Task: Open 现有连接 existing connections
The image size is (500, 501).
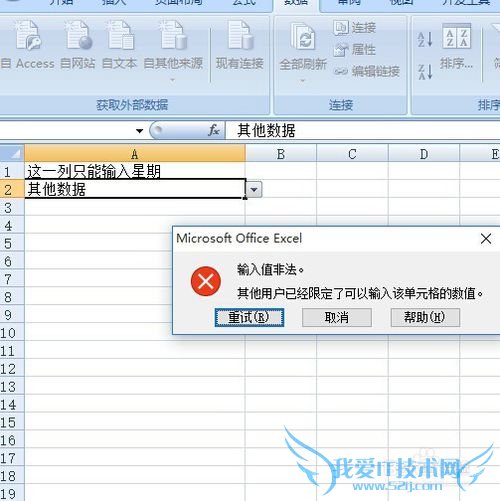Action: (x=240, y=45)
